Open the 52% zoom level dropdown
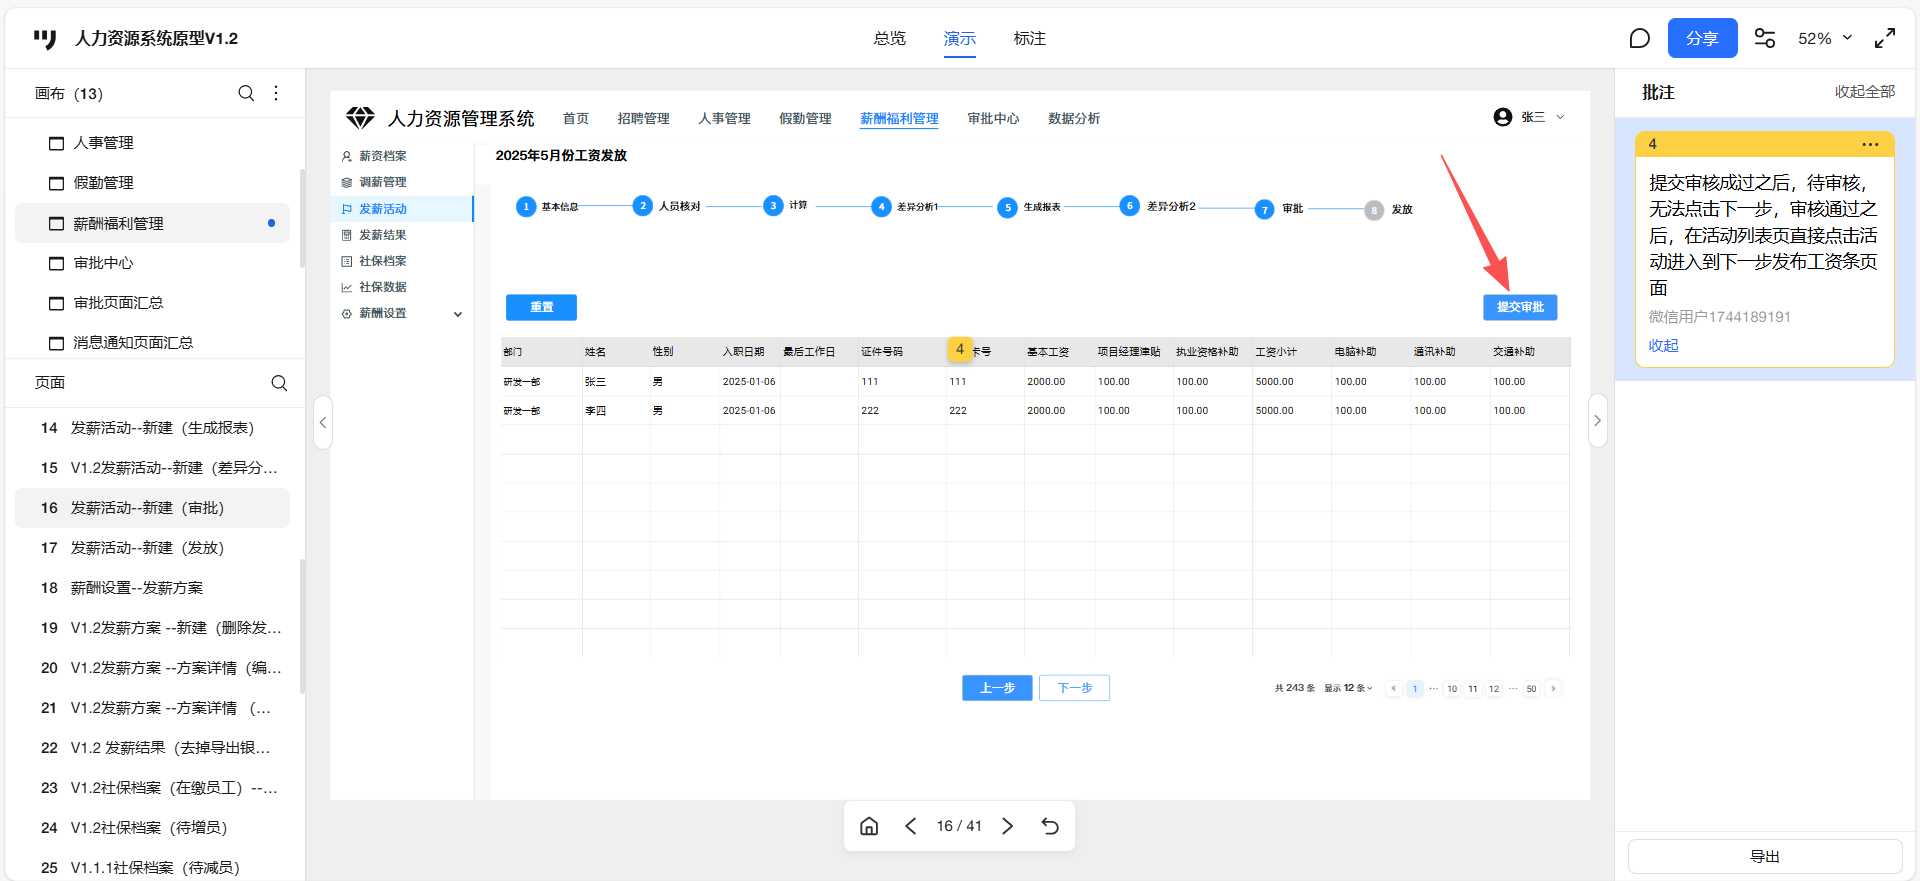 pos(1825,38)
